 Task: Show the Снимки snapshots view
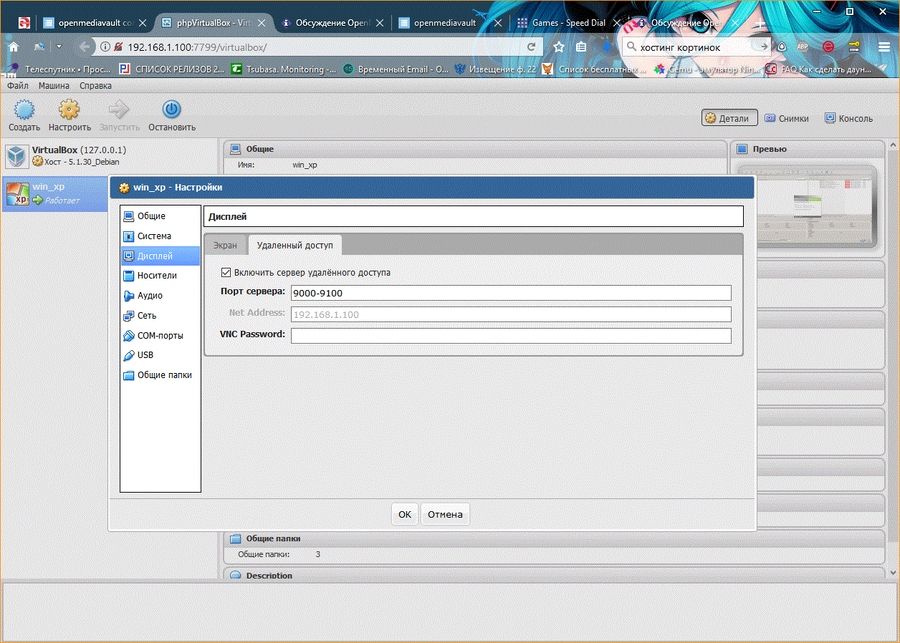pyautogui.click(x=786, y=118)
